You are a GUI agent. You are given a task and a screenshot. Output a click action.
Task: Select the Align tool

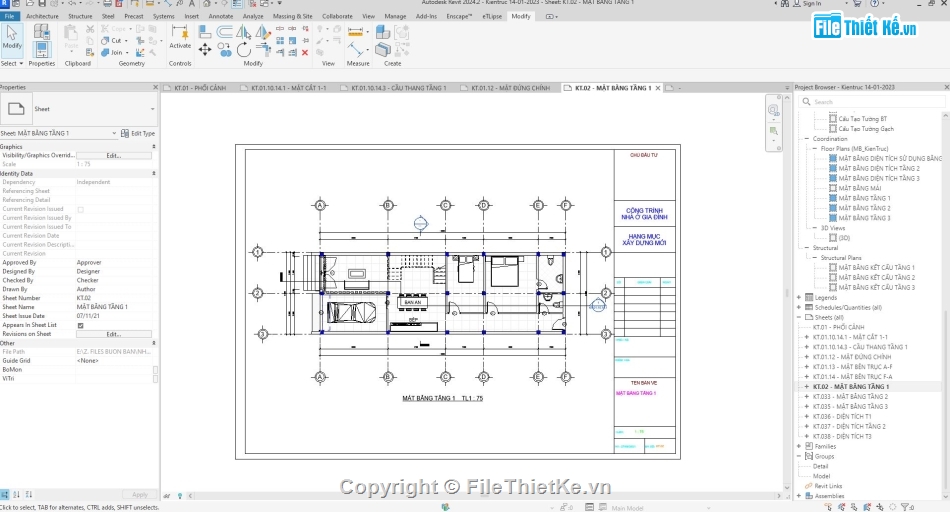tap(205, 32)
